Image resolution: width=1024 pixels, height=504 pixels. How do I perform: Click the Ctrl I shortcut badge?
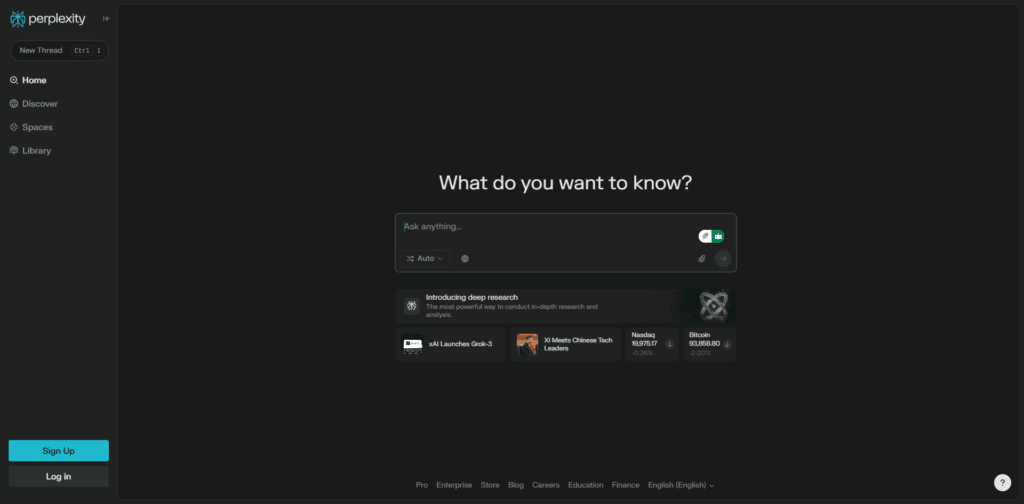88,50
